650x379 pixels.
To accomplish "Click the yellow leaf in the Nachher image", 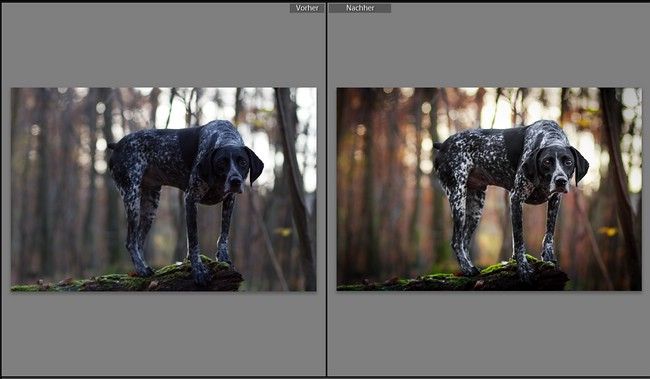I will click(x=608, y=231).
